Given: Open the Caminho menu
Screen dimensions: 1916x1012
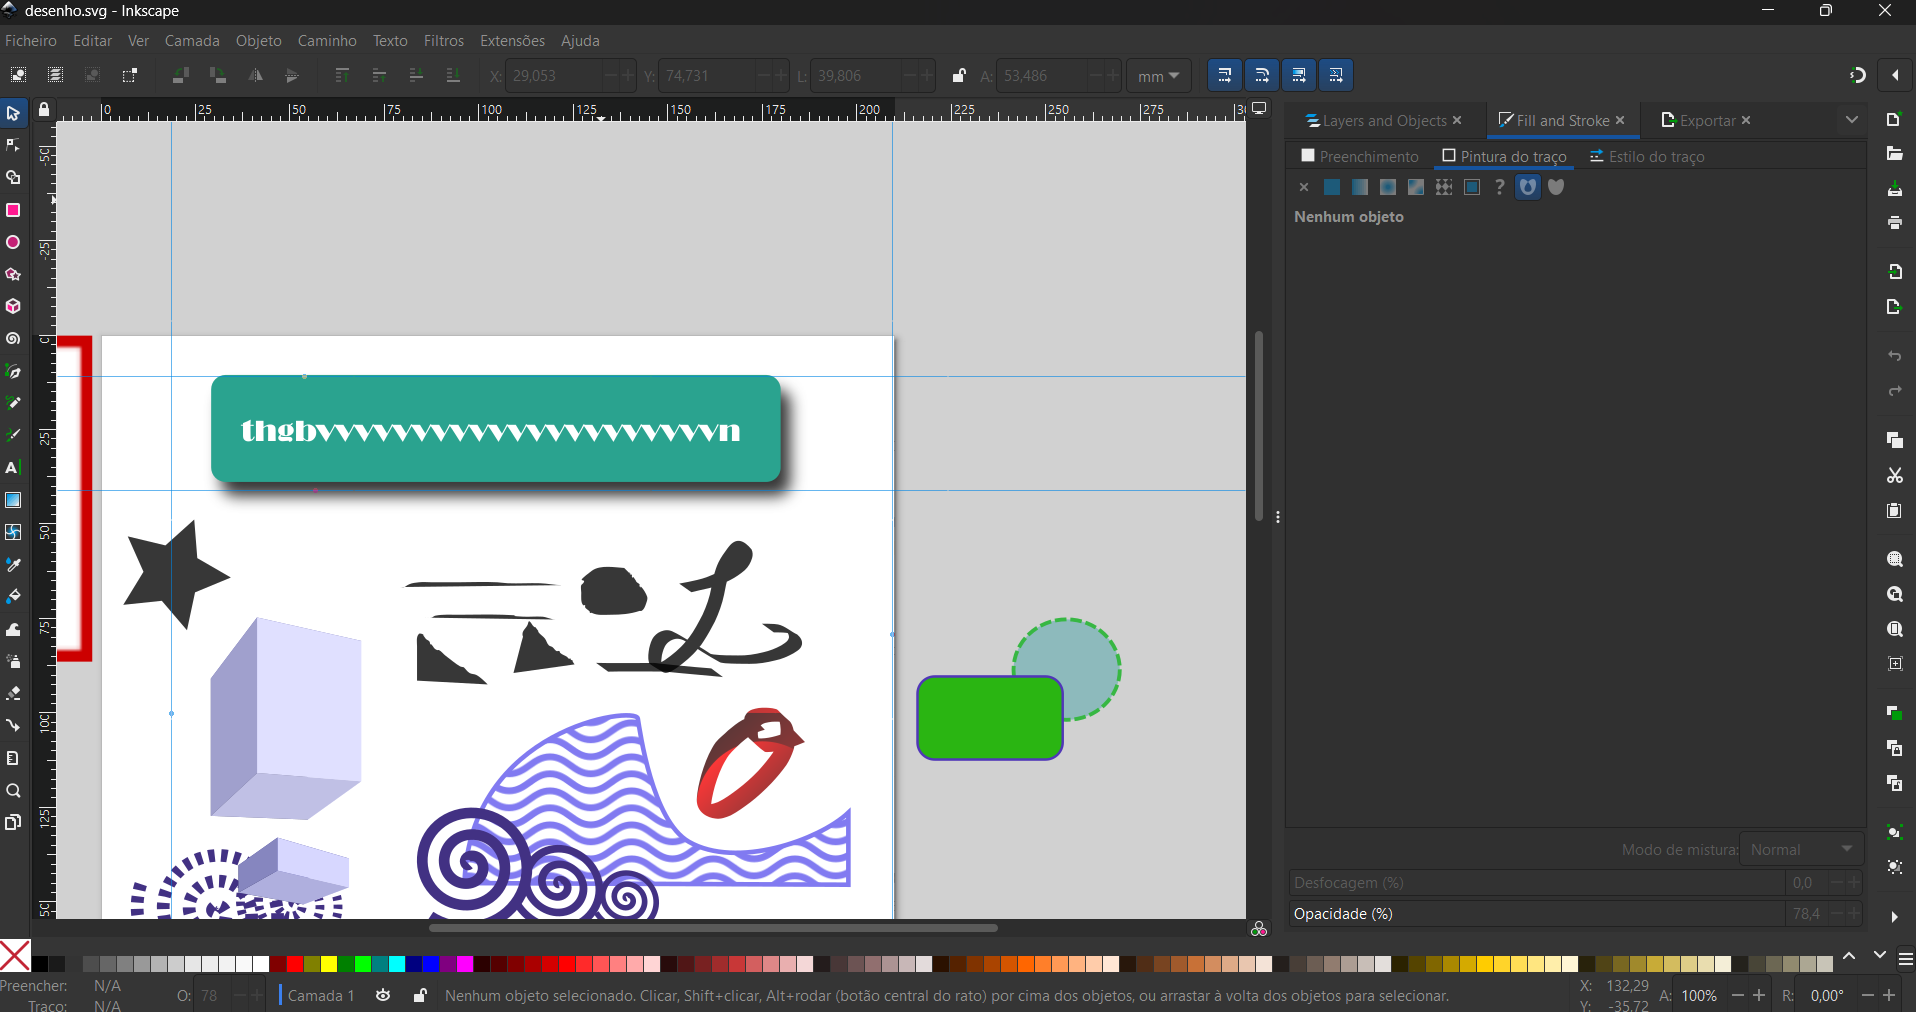Looking at the screenshot, I should point(327,41).
